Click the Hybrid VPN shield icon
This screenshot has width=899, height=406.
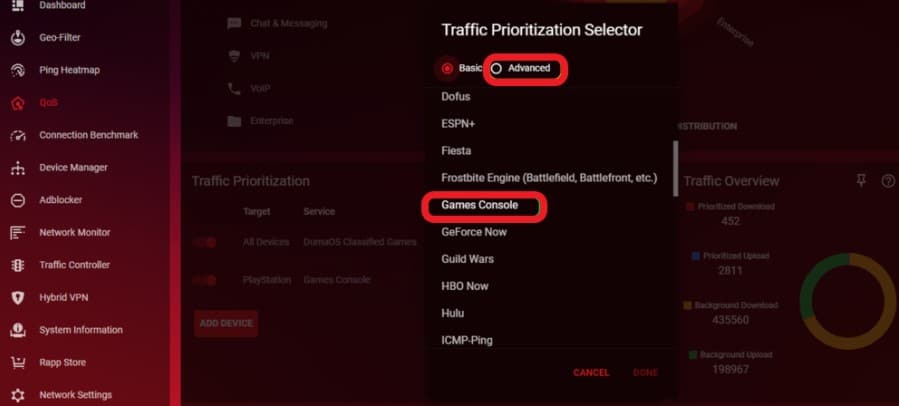[18, 298]
